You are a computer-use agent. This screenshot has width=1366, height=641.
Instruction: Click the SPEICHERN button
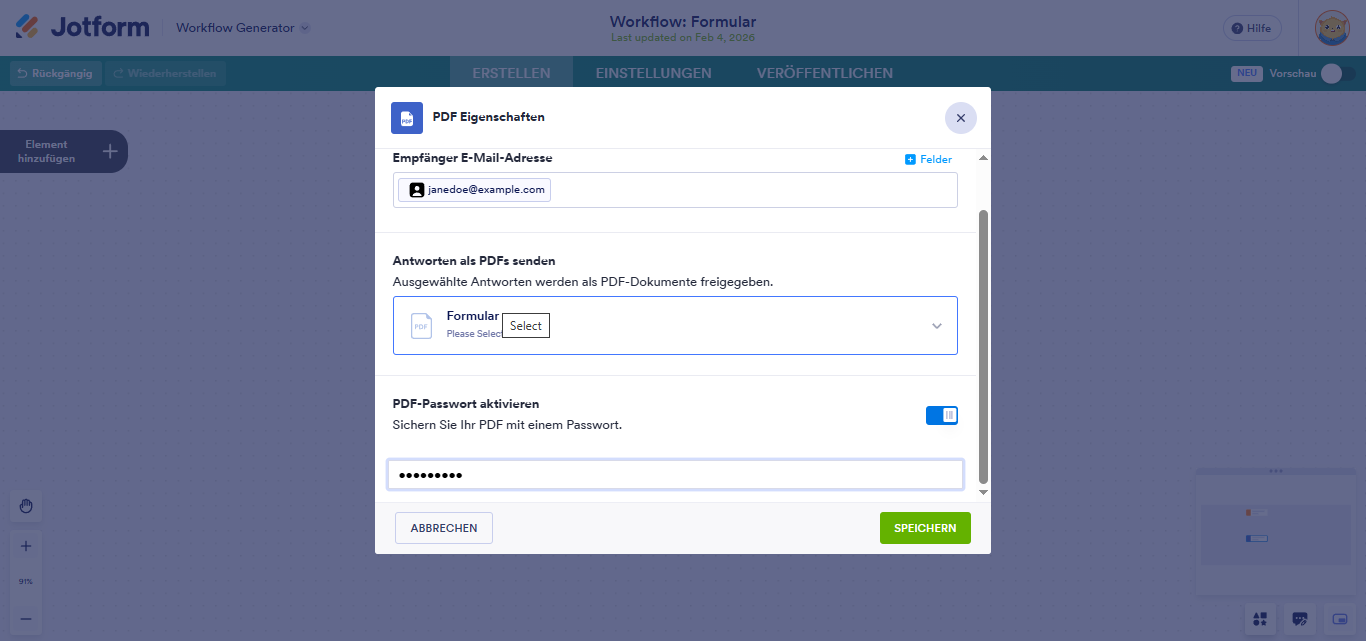pos(925,527)
